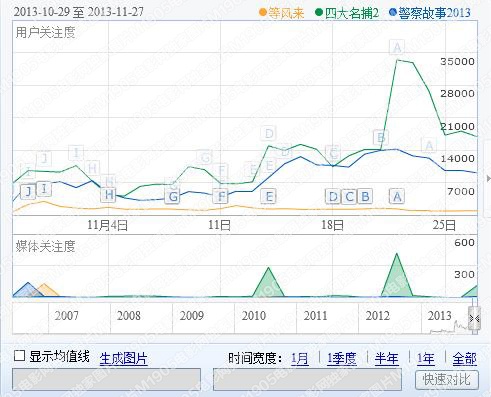Screen dimensions: 491x397
Task: Select the blue B event marker
Action: point(365,197)
